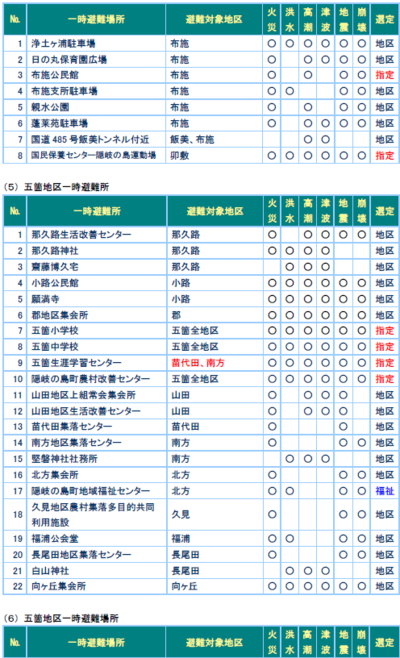
Task: Select '南方地区集落センター' entry
Action: [x=76, y=443]
